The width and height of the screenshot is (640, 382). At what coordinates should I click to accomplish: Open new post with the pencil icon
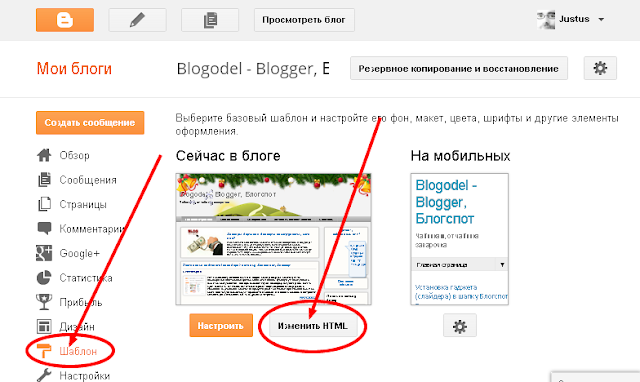(x=137, y=20)
